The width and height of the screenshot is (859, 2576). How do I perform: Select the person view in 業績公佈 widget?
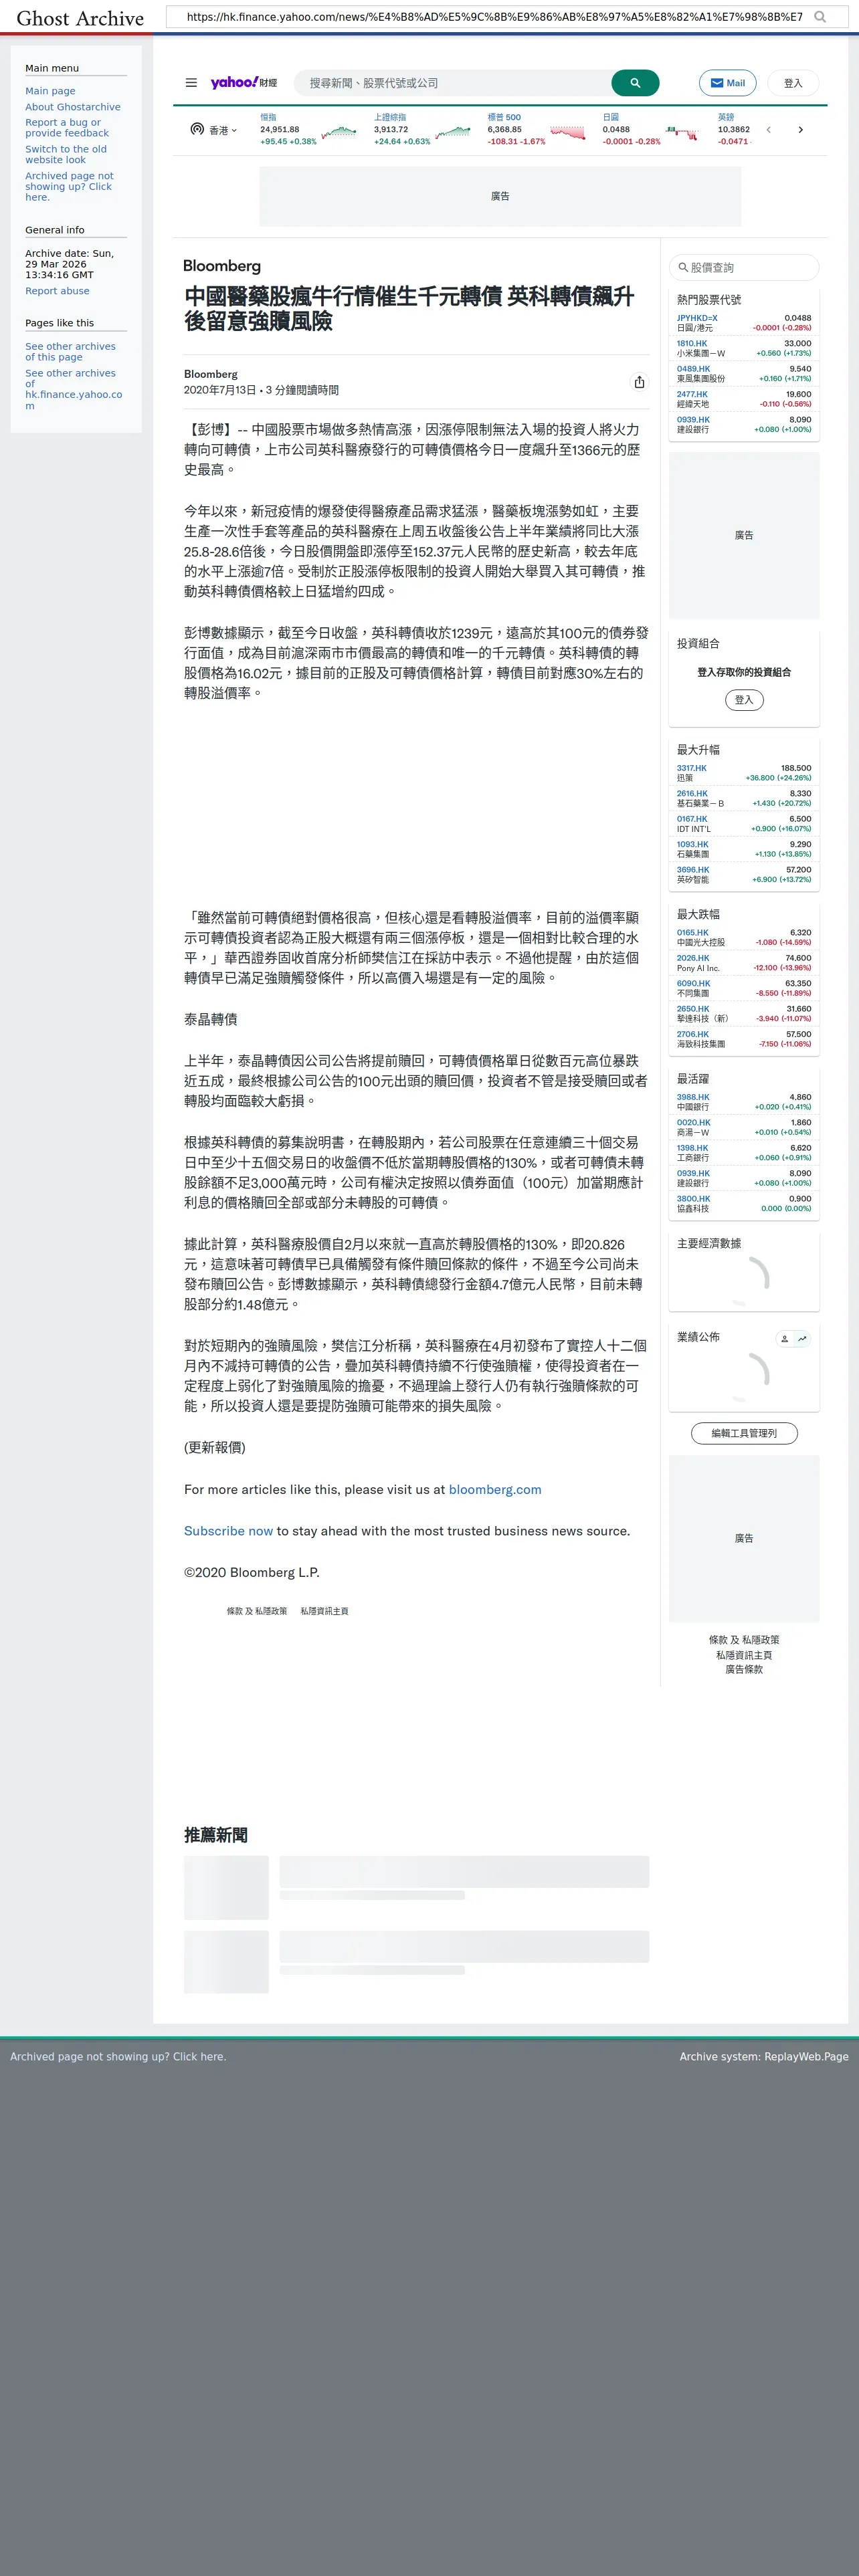point(785,1338)
